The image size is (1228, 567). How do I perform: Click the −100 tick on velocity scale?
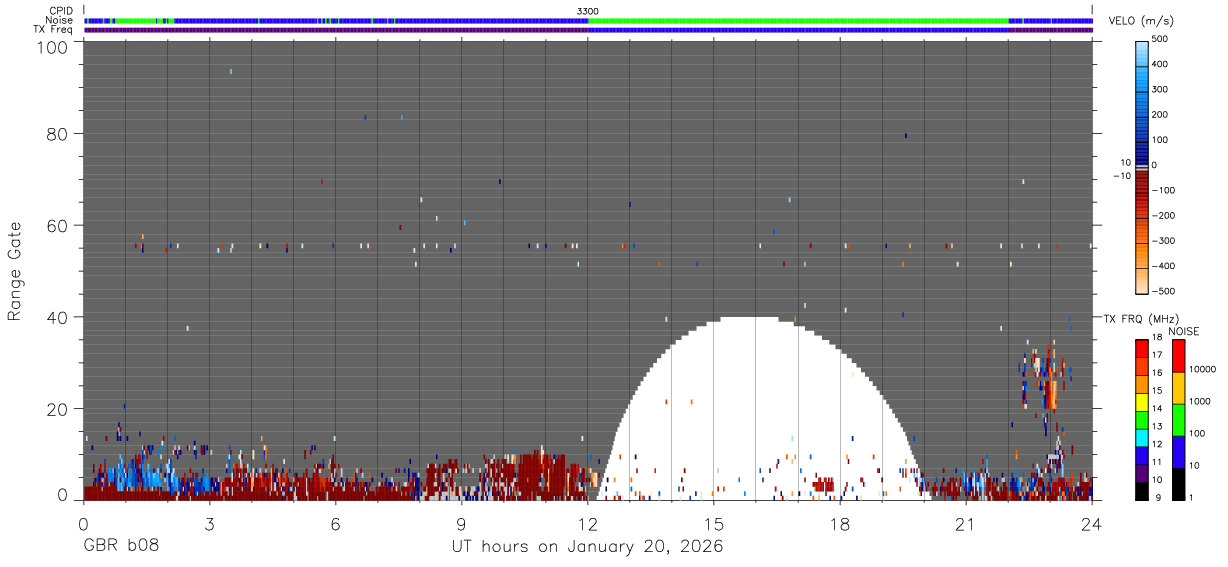pyautogui.click(x=1164, y=190)
